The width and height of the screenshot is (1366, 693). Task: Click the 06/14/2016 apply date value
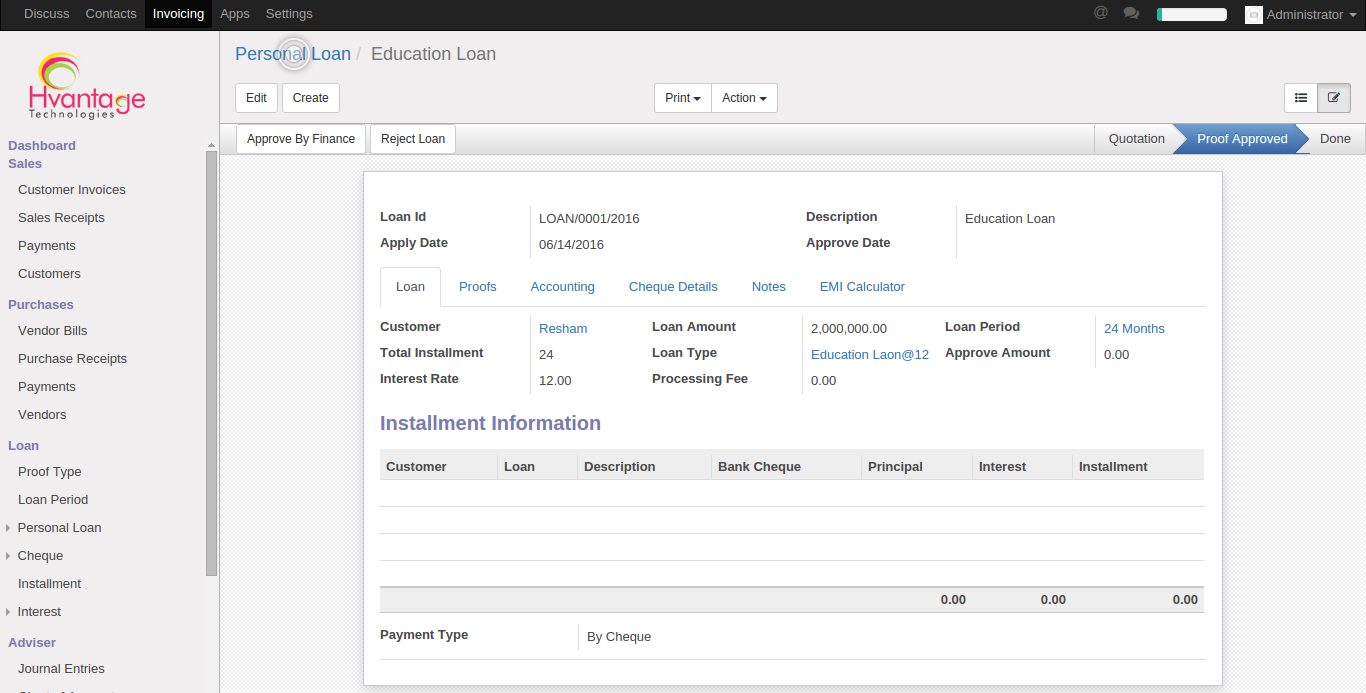pyautogui.click(x=571, y=245)
